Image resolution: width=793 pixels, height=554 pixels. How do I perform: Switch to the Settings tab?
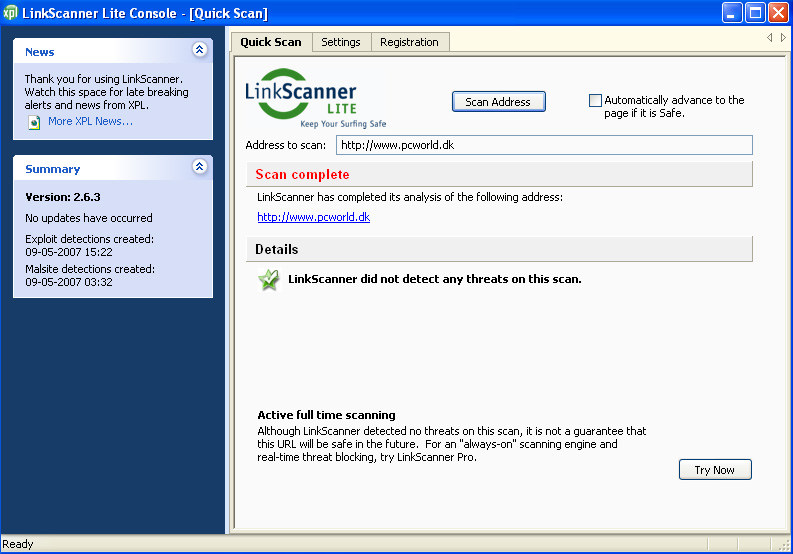(x=341, y=42)
